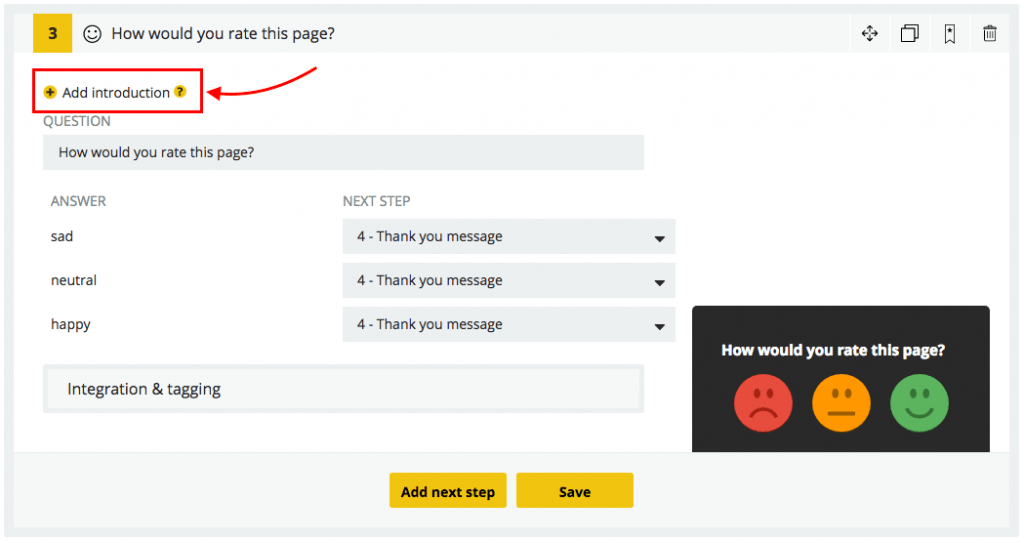The height and width of the screenshot is (543, 1024).
Task: Click the move step crosshair icon
Action: coord(869,33)
